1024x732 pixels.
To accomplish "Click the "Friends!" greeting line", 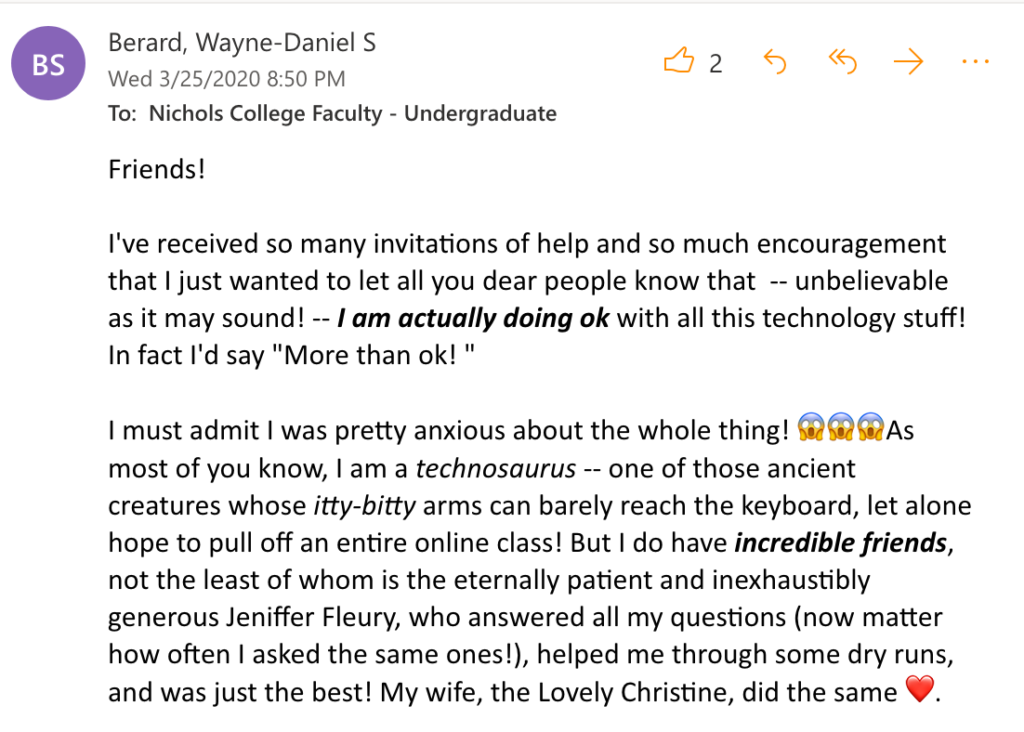I will [157, 169].
